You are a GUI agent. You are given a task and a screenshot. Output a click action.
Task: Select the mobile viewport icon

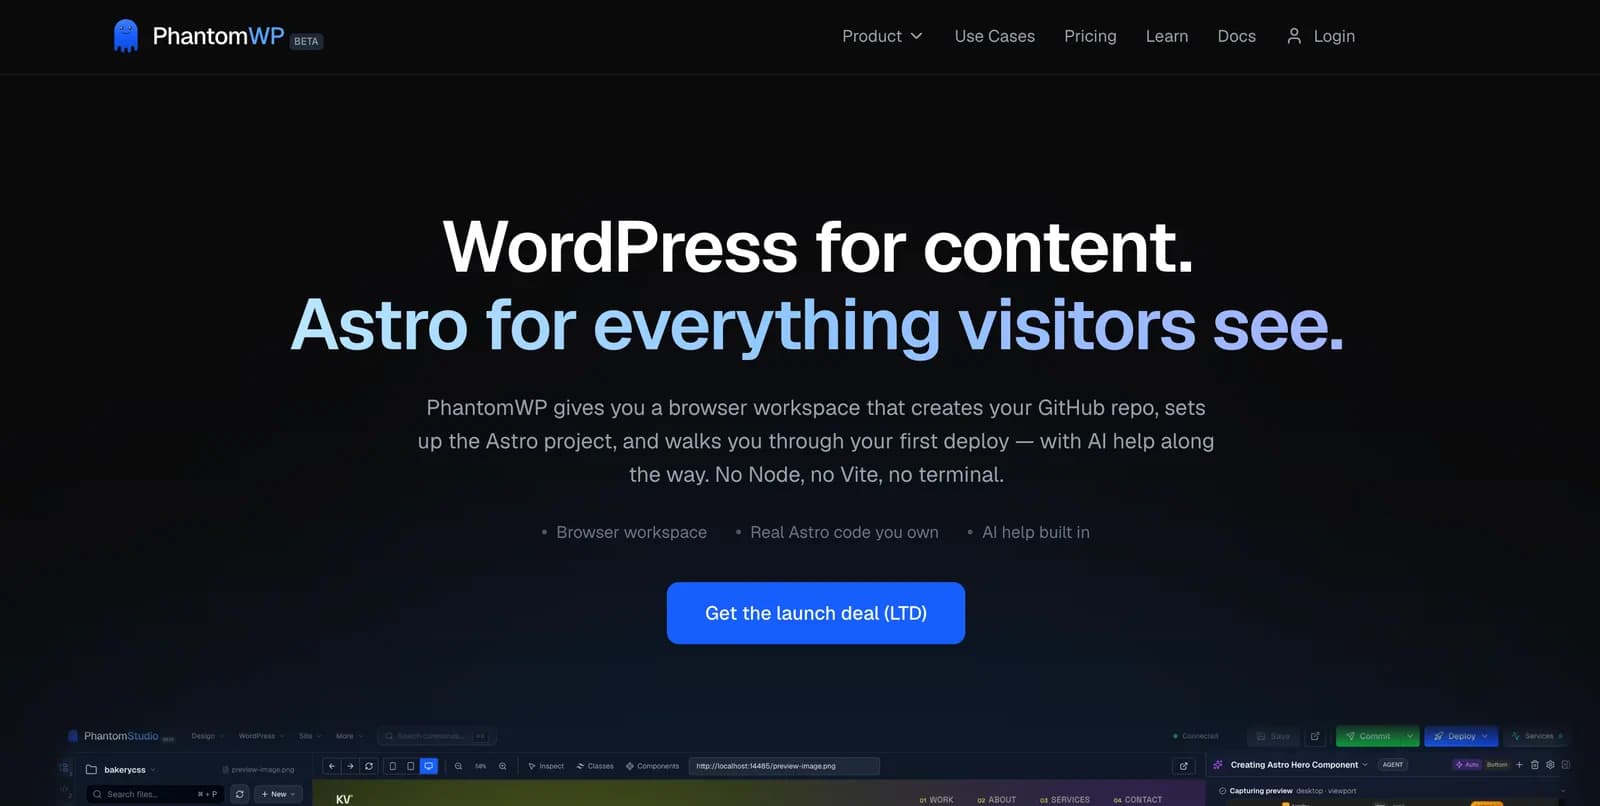392,766
